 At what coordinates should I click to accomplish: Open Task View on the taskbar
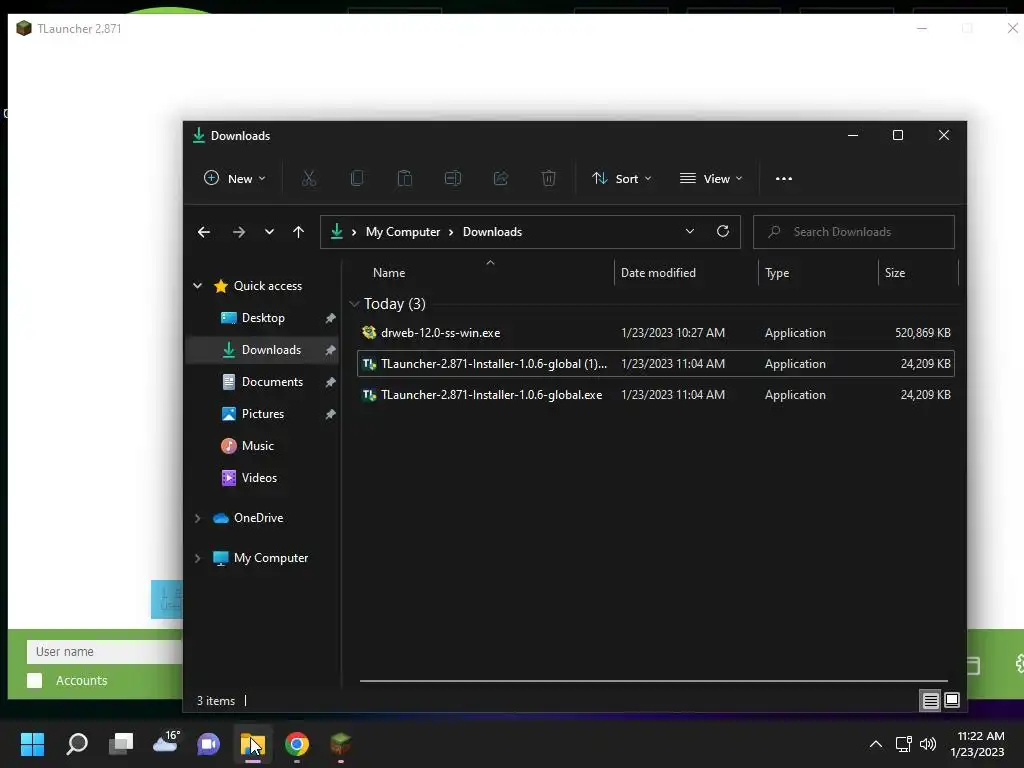121,744
